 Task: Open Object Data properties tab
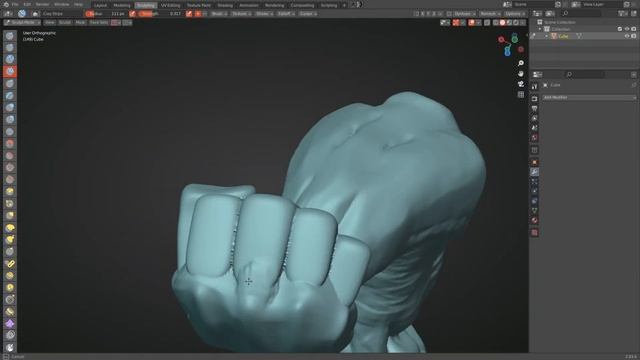coord(534,211)
